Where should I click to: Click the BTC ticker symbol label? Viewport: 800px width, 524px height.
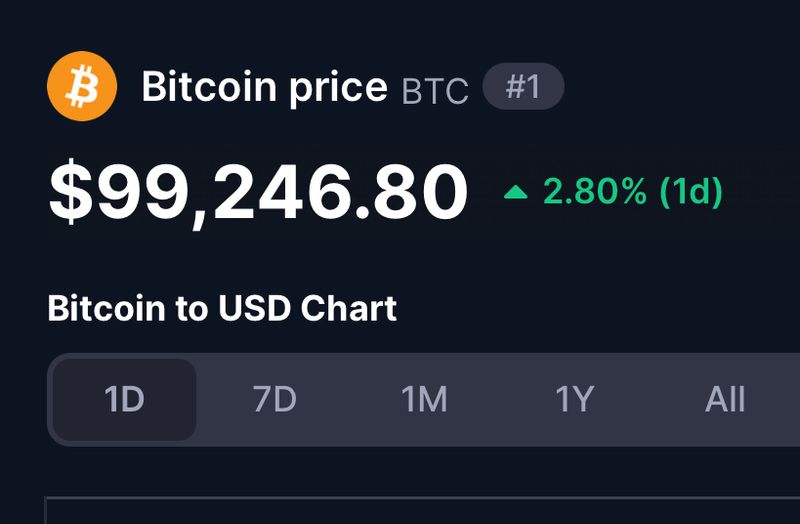435,91
